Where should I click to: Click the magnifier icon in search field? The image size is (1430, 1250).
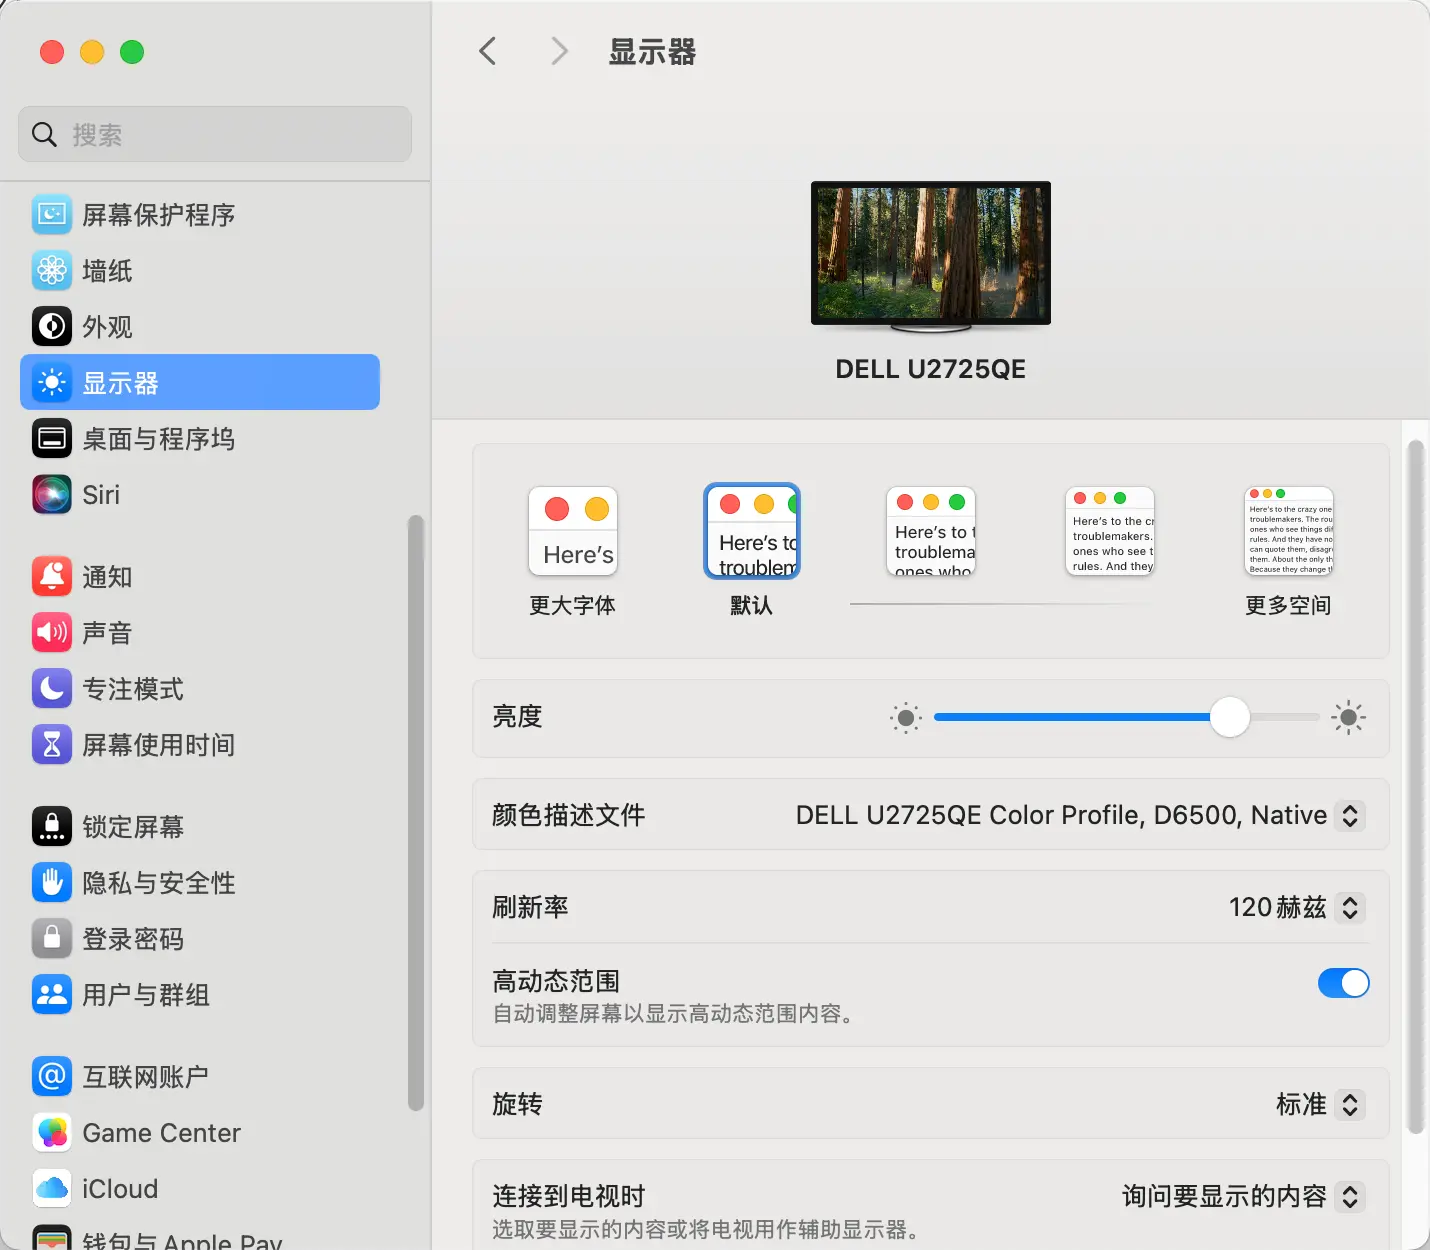44,134
